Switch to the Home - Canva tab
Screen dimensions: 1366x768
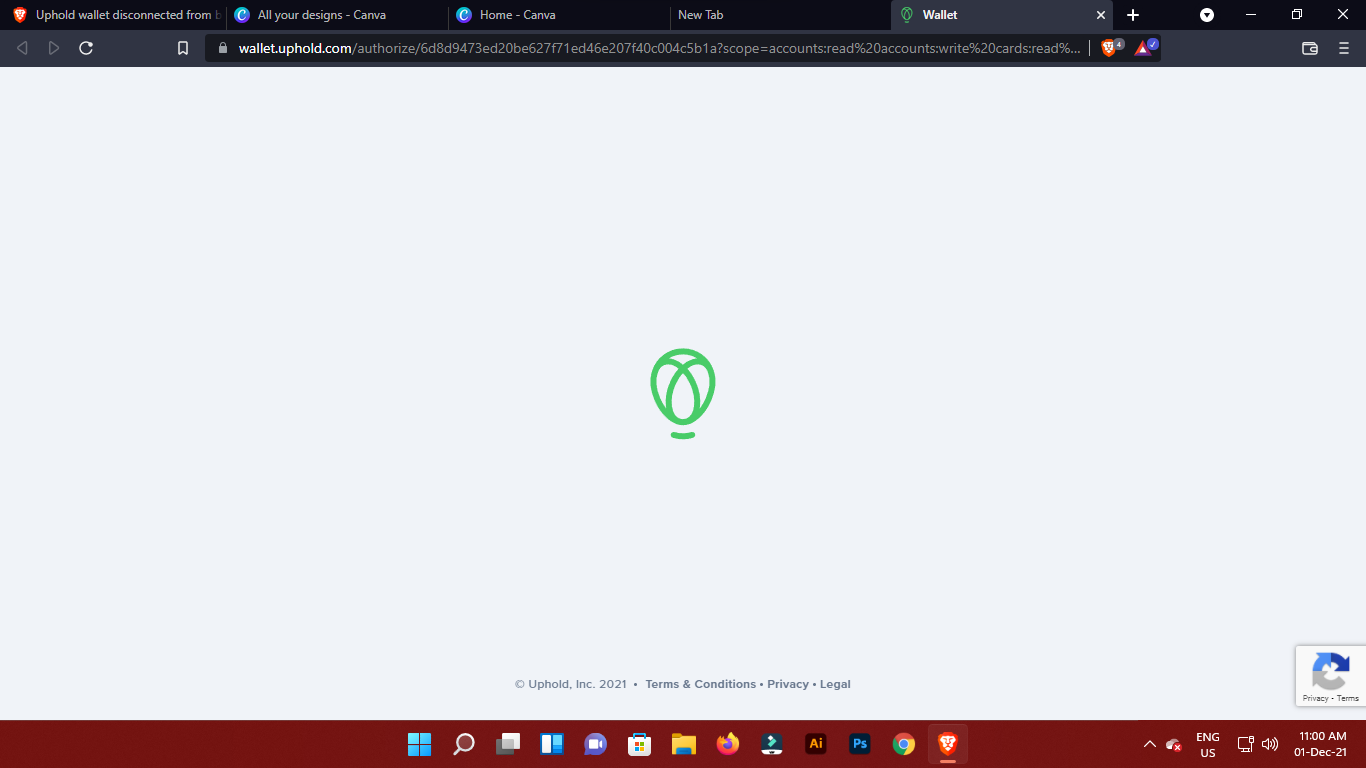point(559,15)
